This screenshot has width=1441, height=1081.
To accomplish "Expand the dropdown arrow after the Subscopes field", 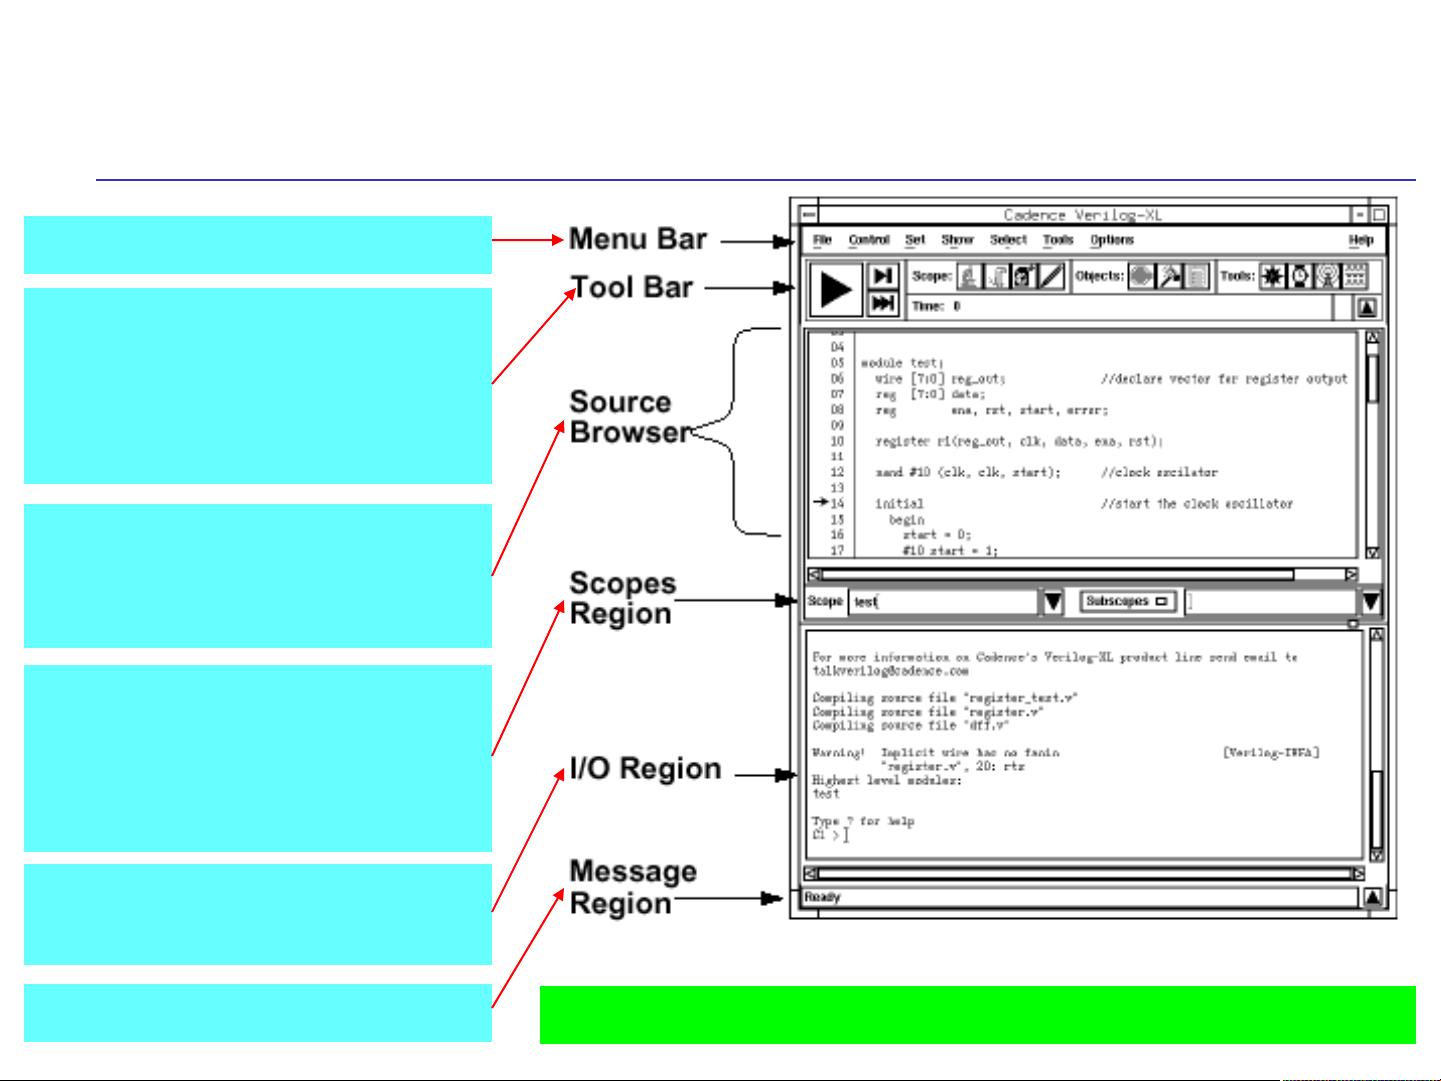I will click(1371, 602).
